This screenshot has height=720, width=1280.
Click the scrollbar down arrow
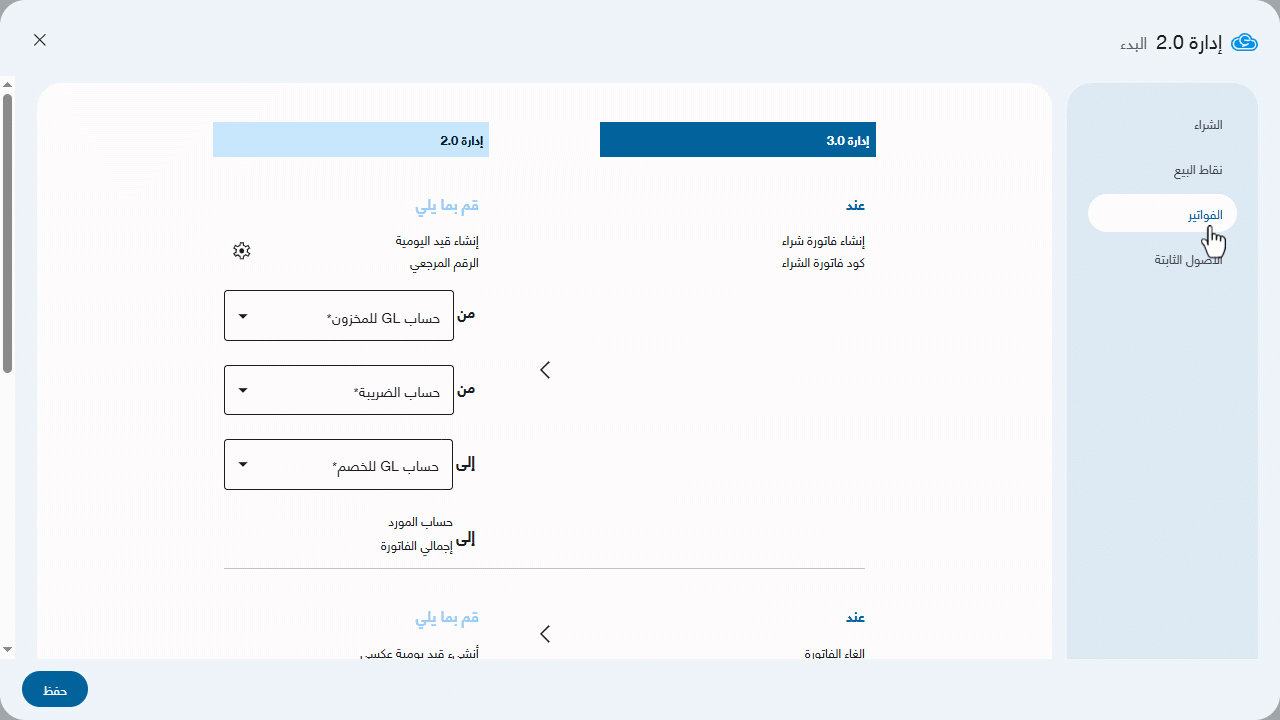click(x=7, y=649)
